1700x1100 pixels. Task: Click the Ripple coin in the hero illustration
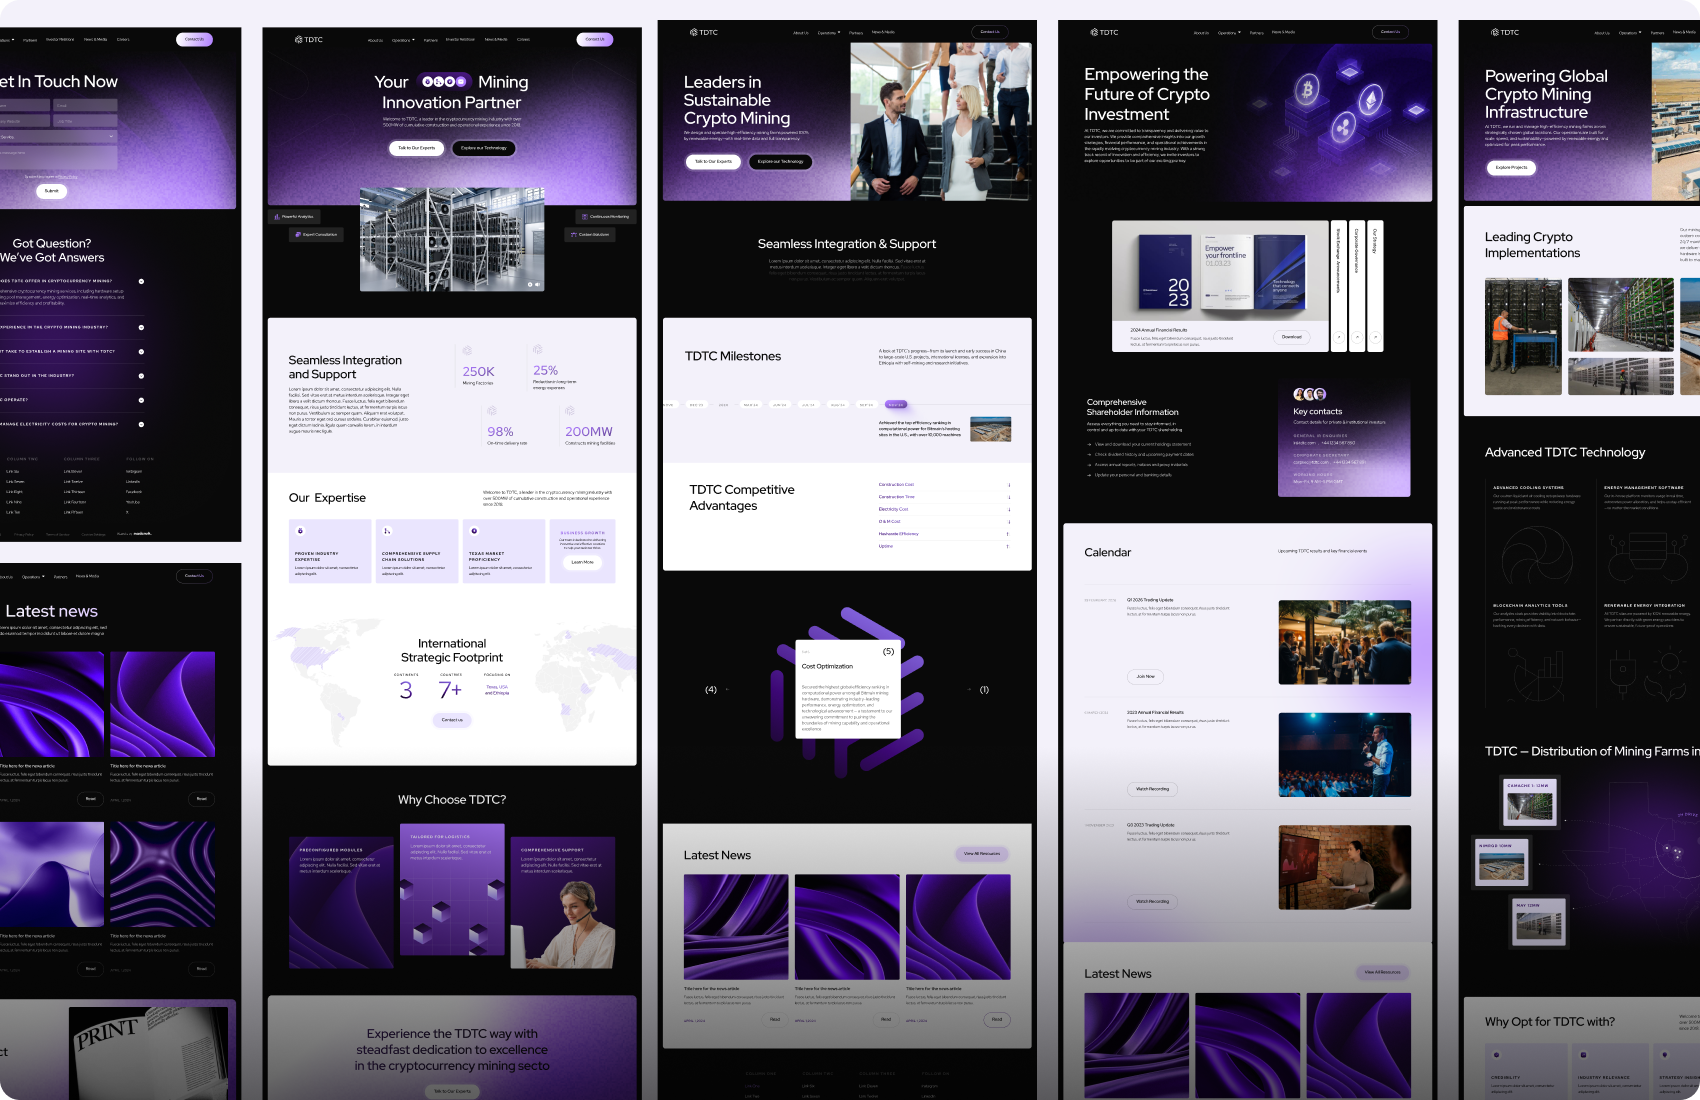click(x=1342, y=126)
